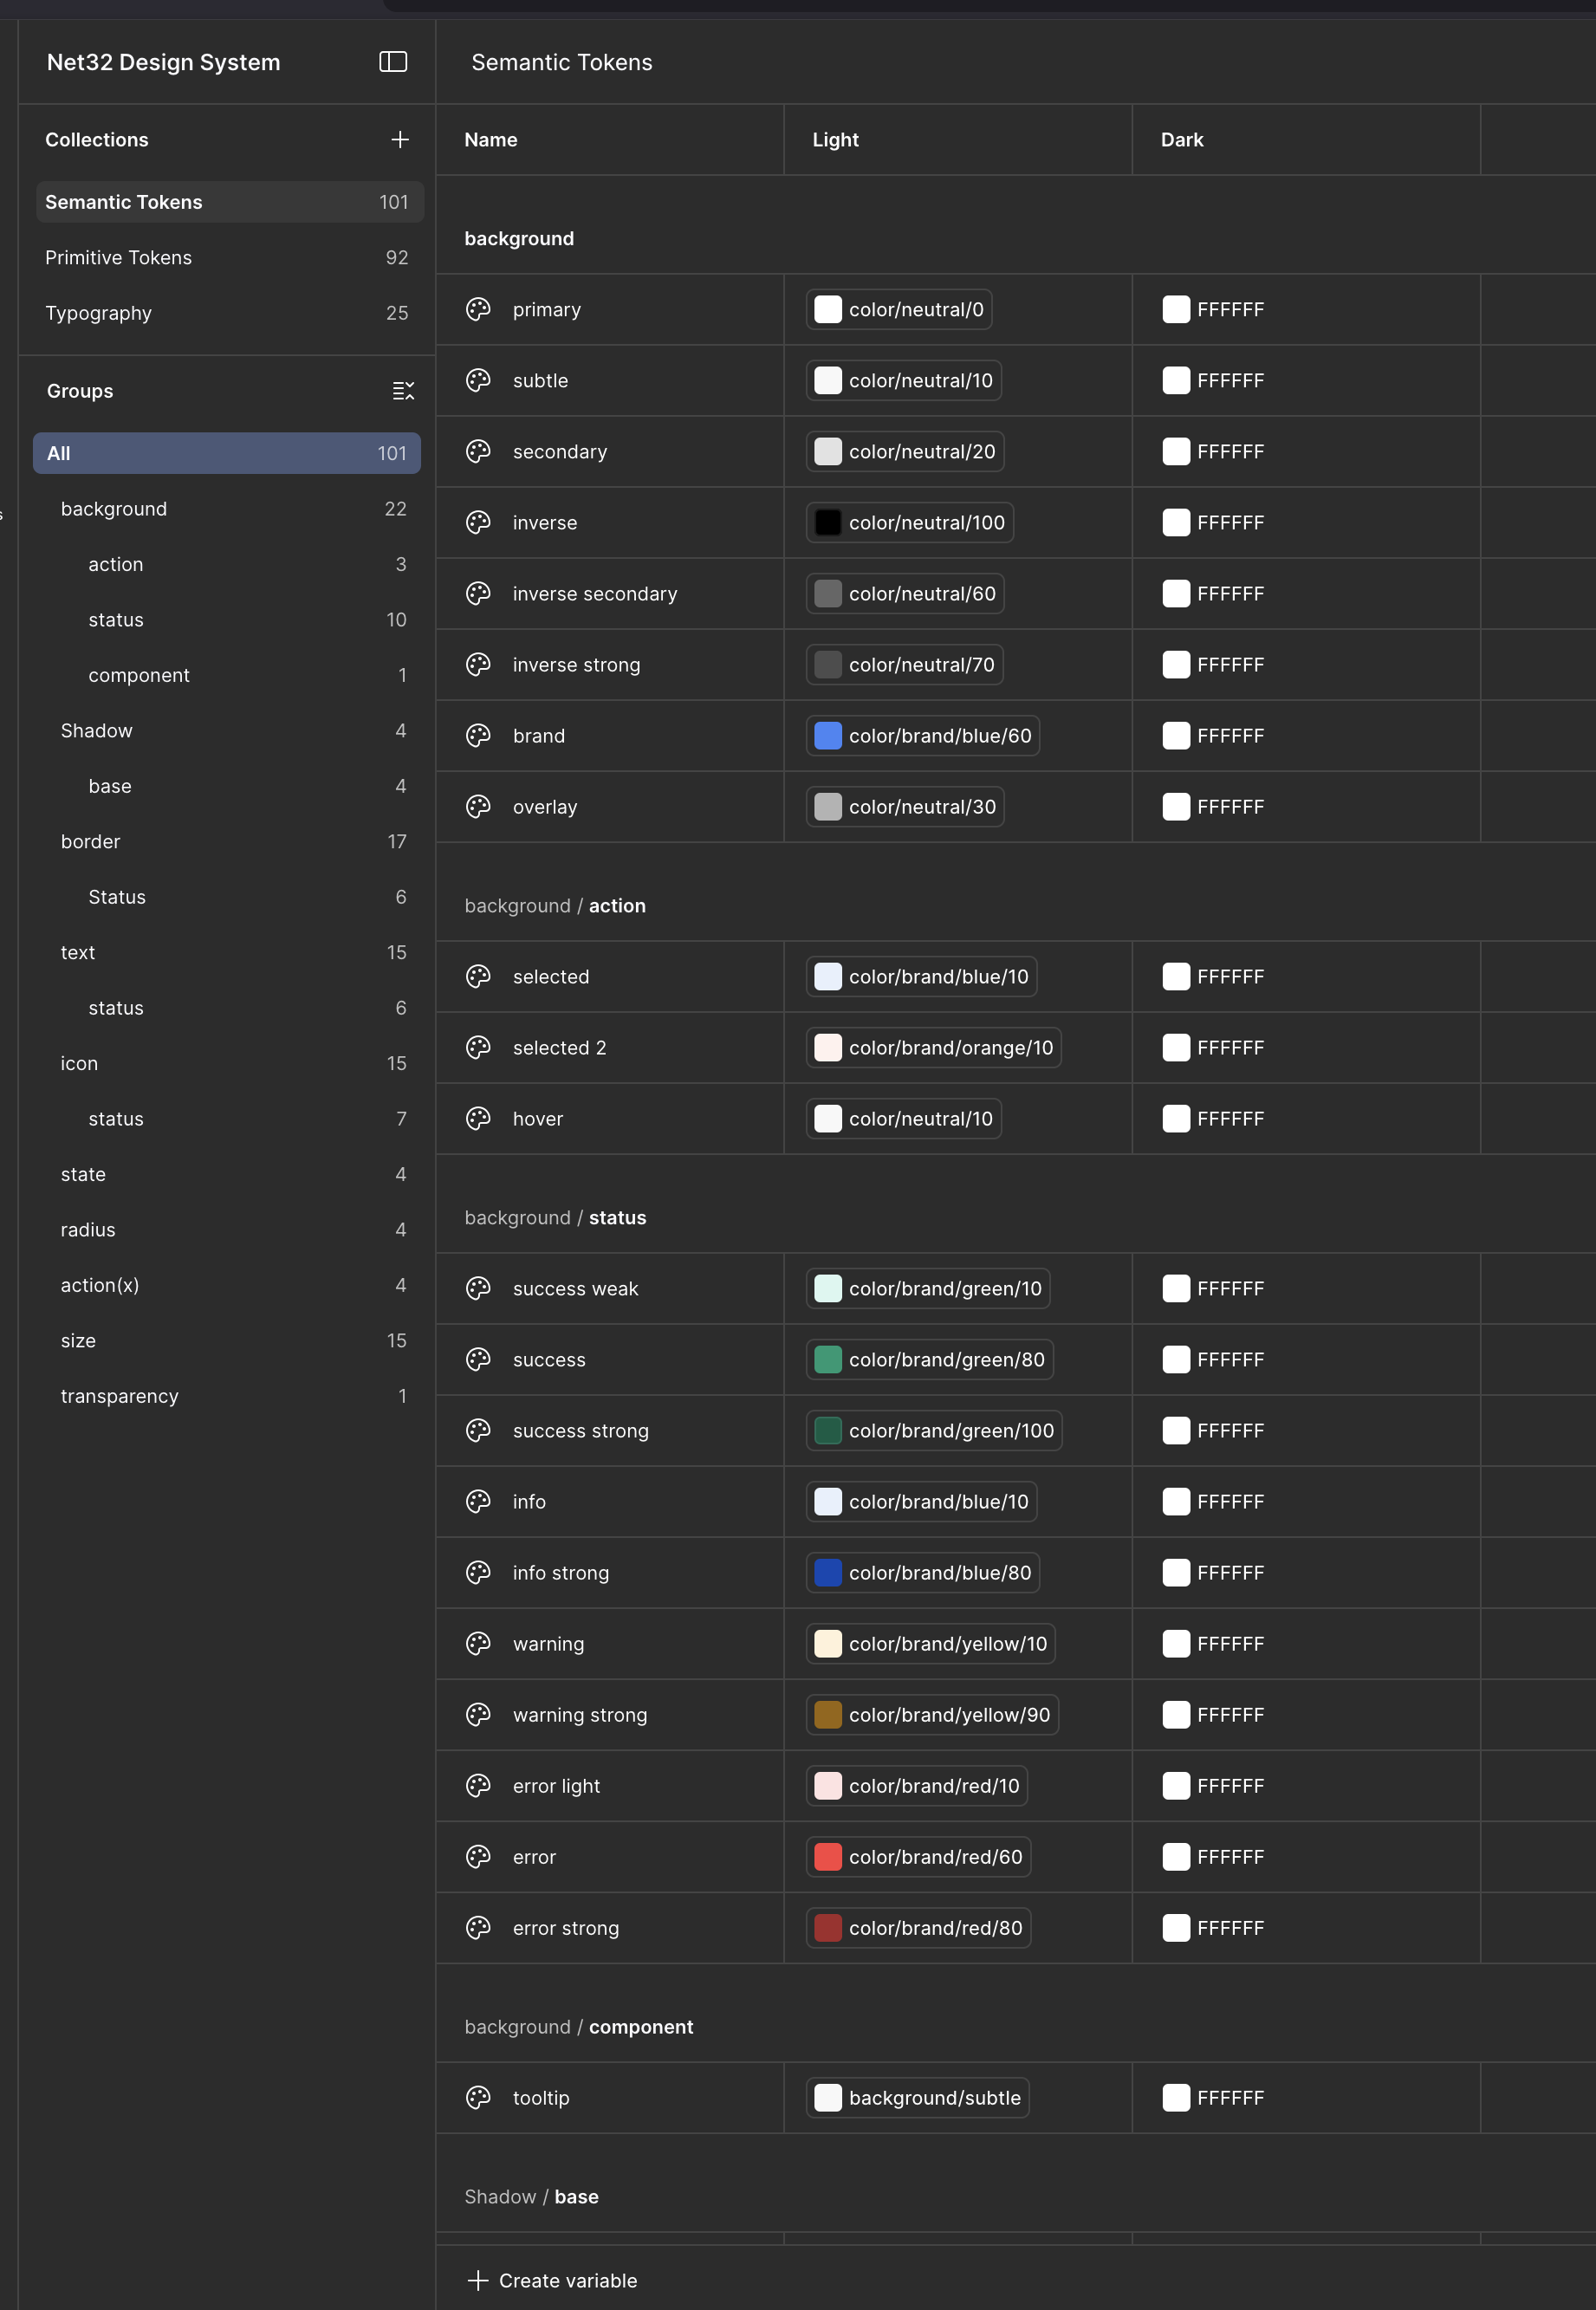Click color/neutral/100 value for inverse
The height and width of the screenshot is (2310, 1596).
910,523
